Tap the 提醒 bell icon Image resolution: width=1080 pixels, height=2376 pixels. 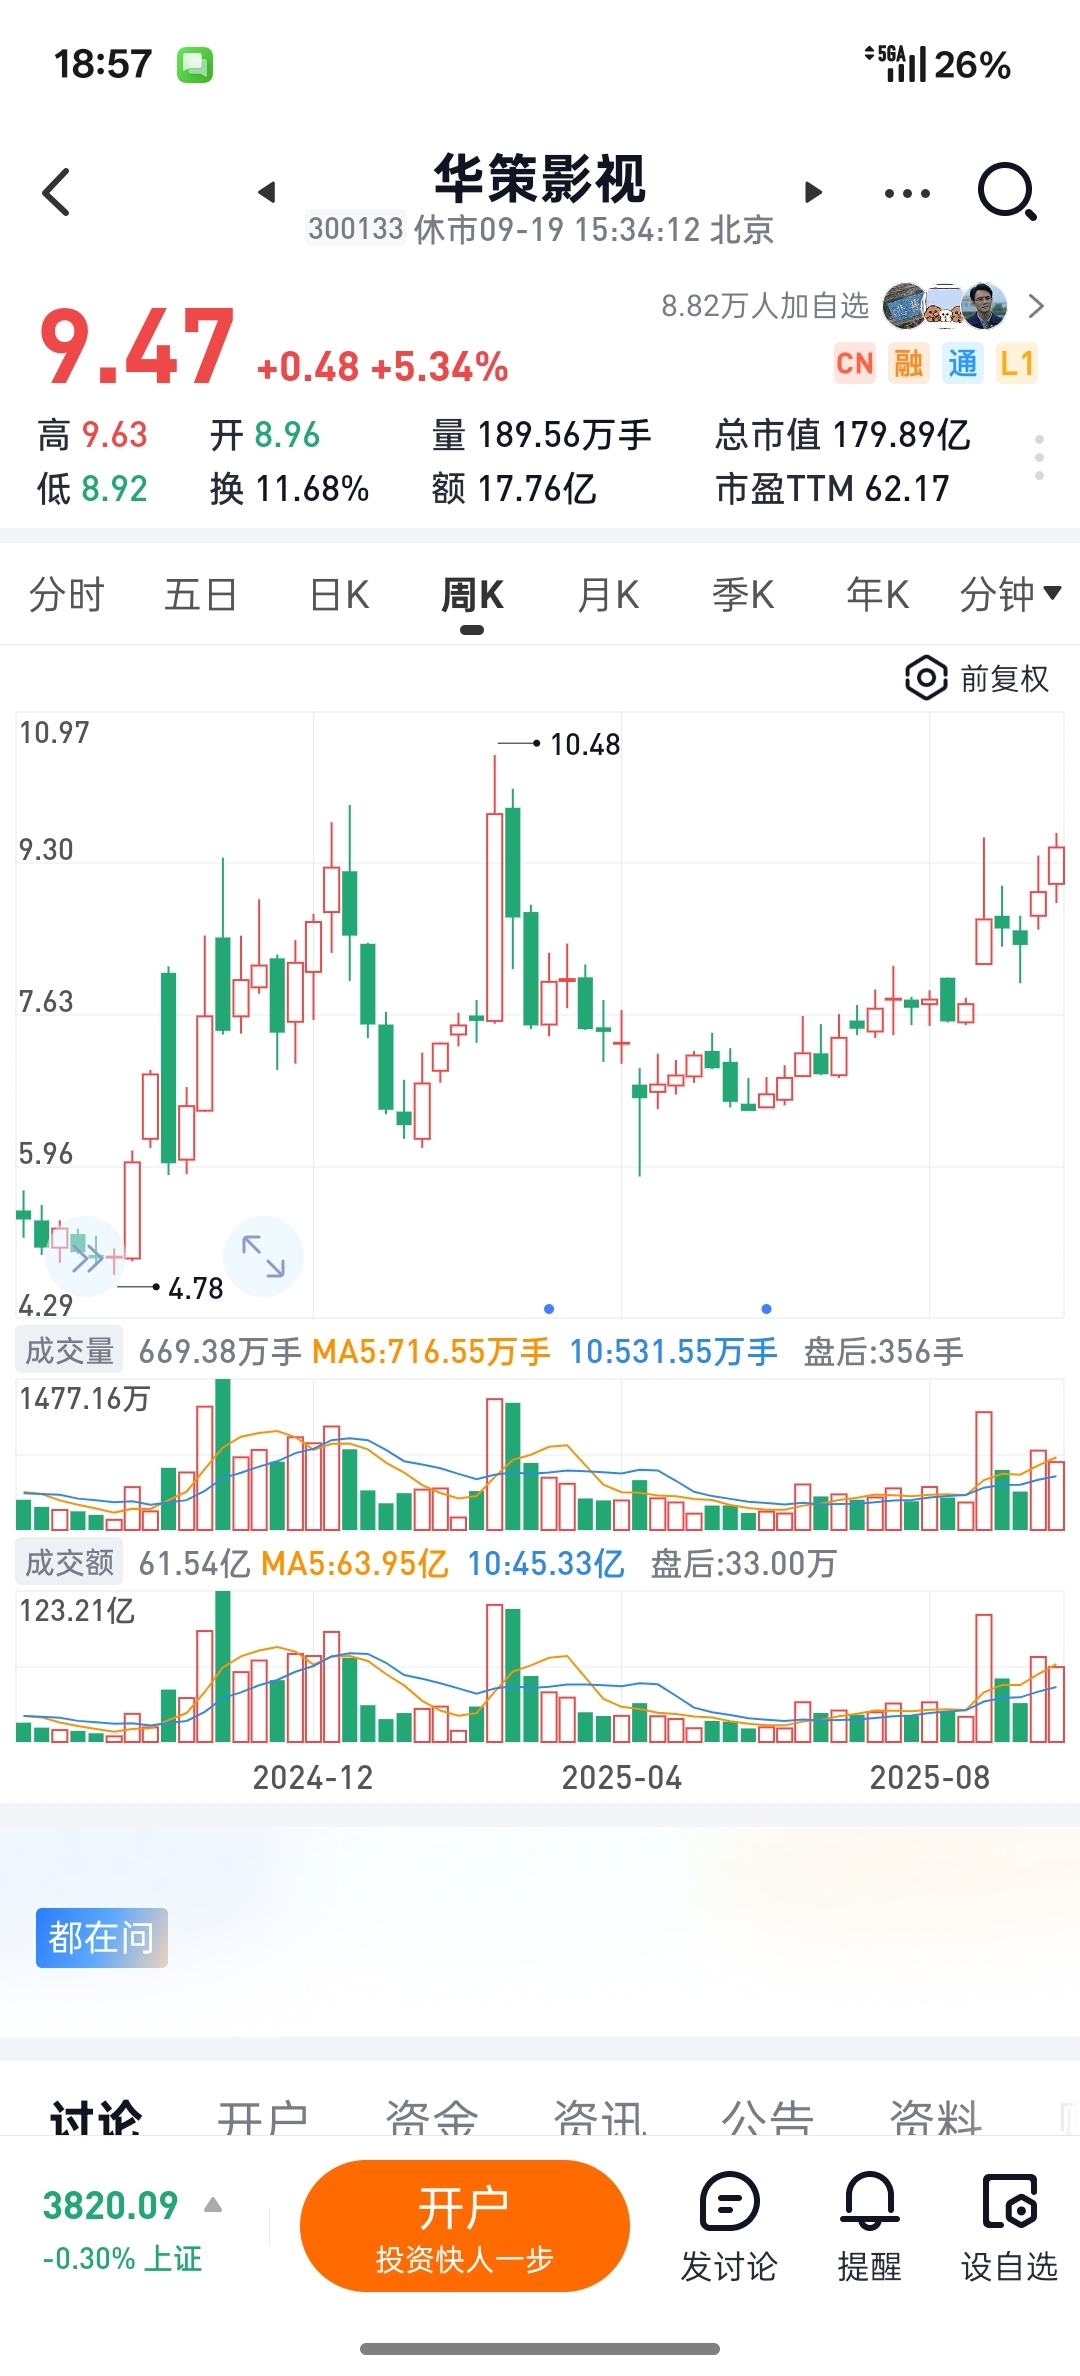tap(870, 2201)
